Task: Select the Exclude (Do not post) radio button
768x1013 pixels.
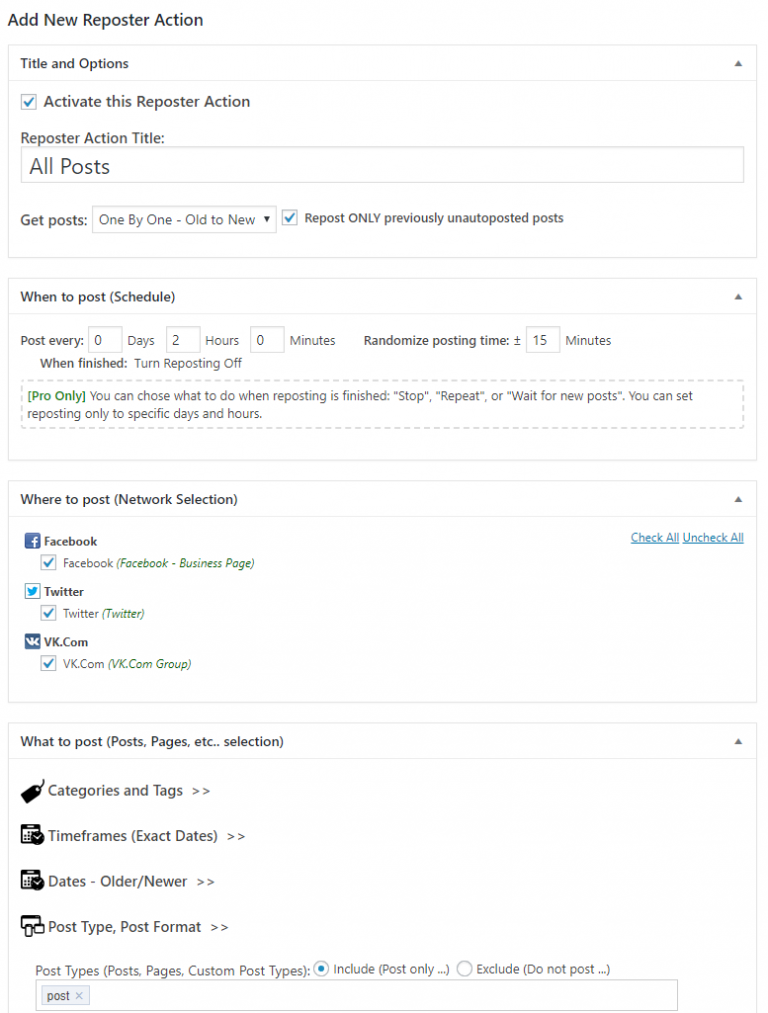Action: point(464,969)
